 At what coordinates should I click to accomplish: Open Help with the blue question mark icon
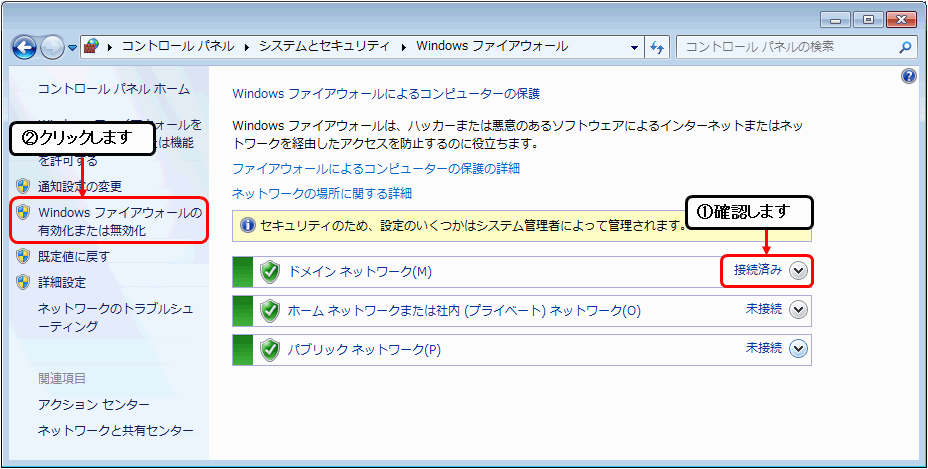coord(909,76)
